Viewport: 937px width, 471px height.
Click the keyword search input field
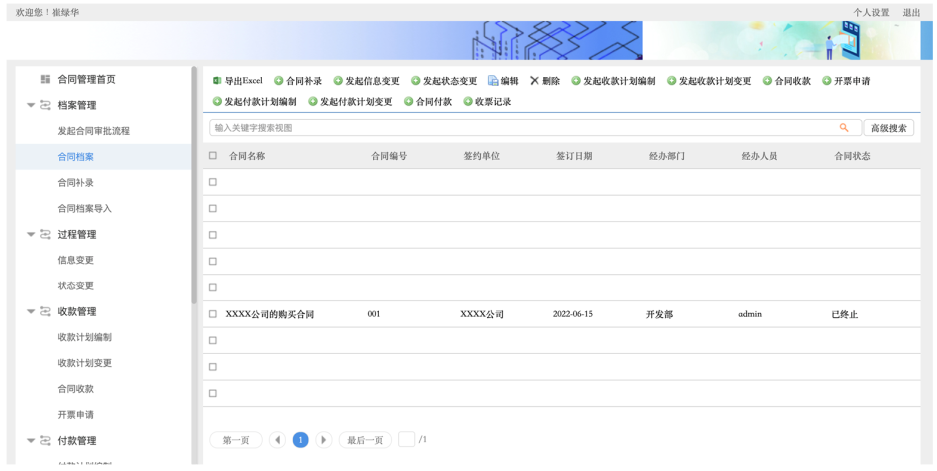[x=520, y=128]
